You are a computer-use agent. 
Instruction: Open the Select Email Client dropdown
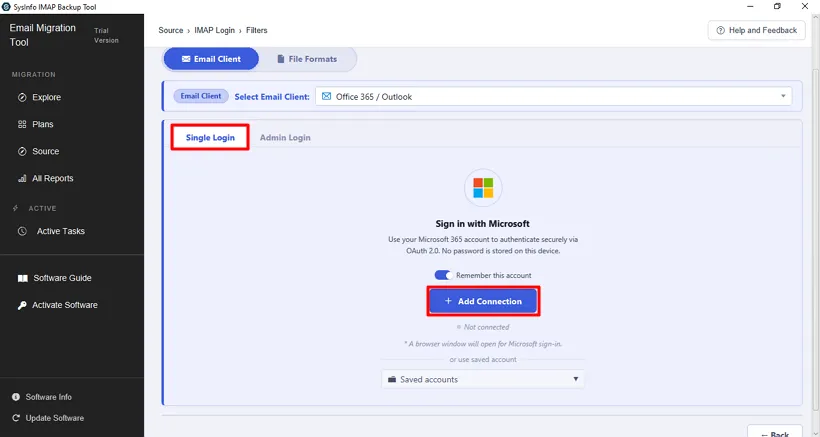553,97
